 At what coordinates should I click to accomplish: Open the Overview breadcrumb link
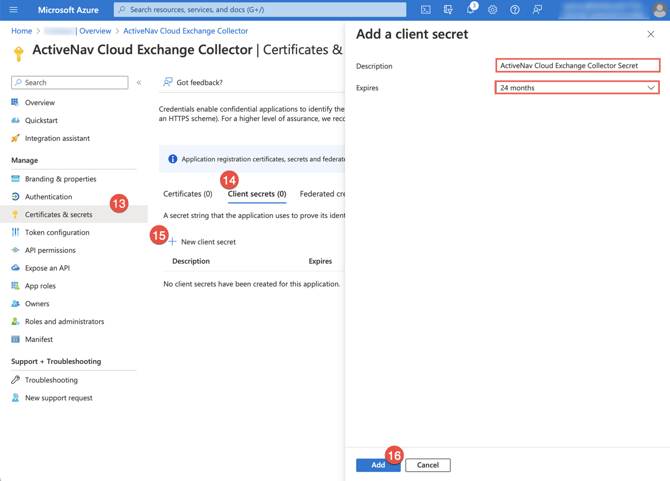[x=95, y=31]
